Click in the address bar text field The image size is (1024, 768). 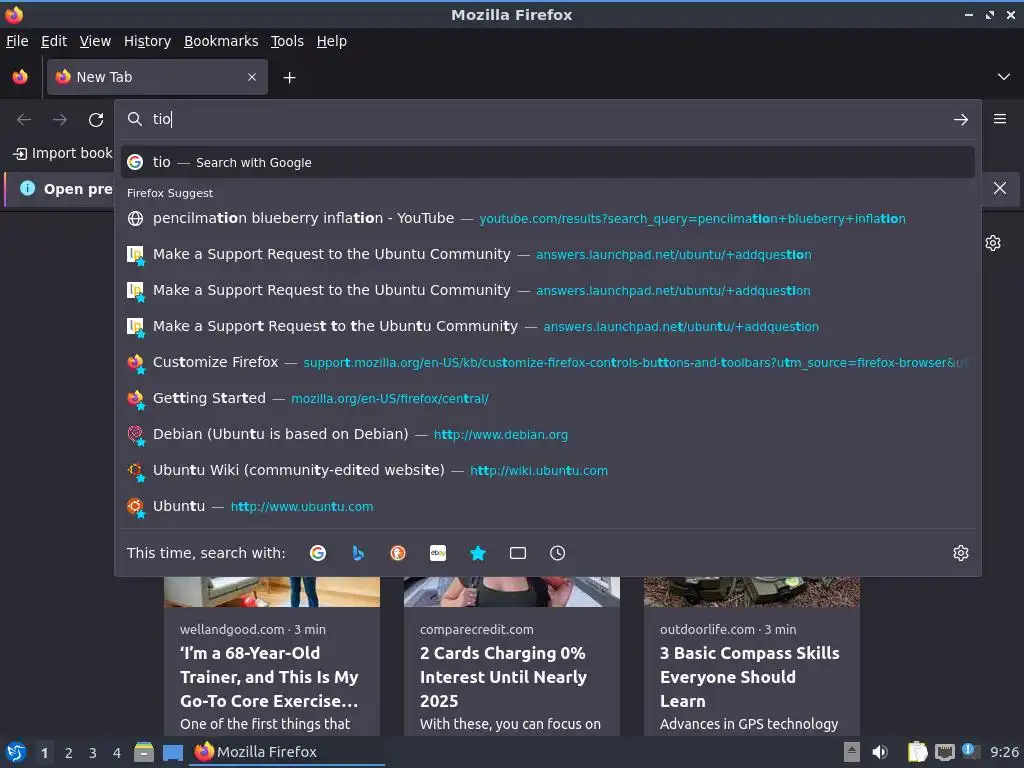tap(549, 119)
